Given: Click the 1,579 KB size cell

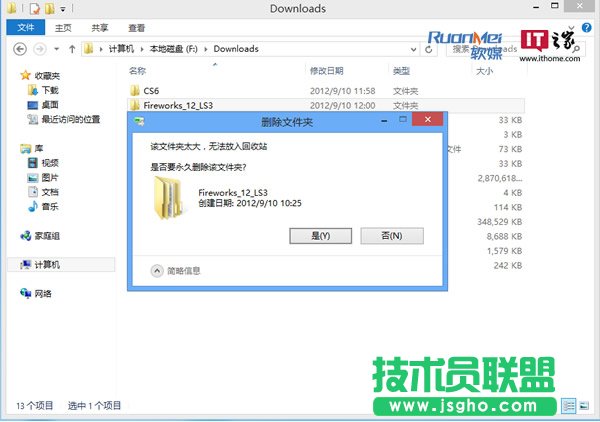Looking at the screenshot, I should click(504, 251).
